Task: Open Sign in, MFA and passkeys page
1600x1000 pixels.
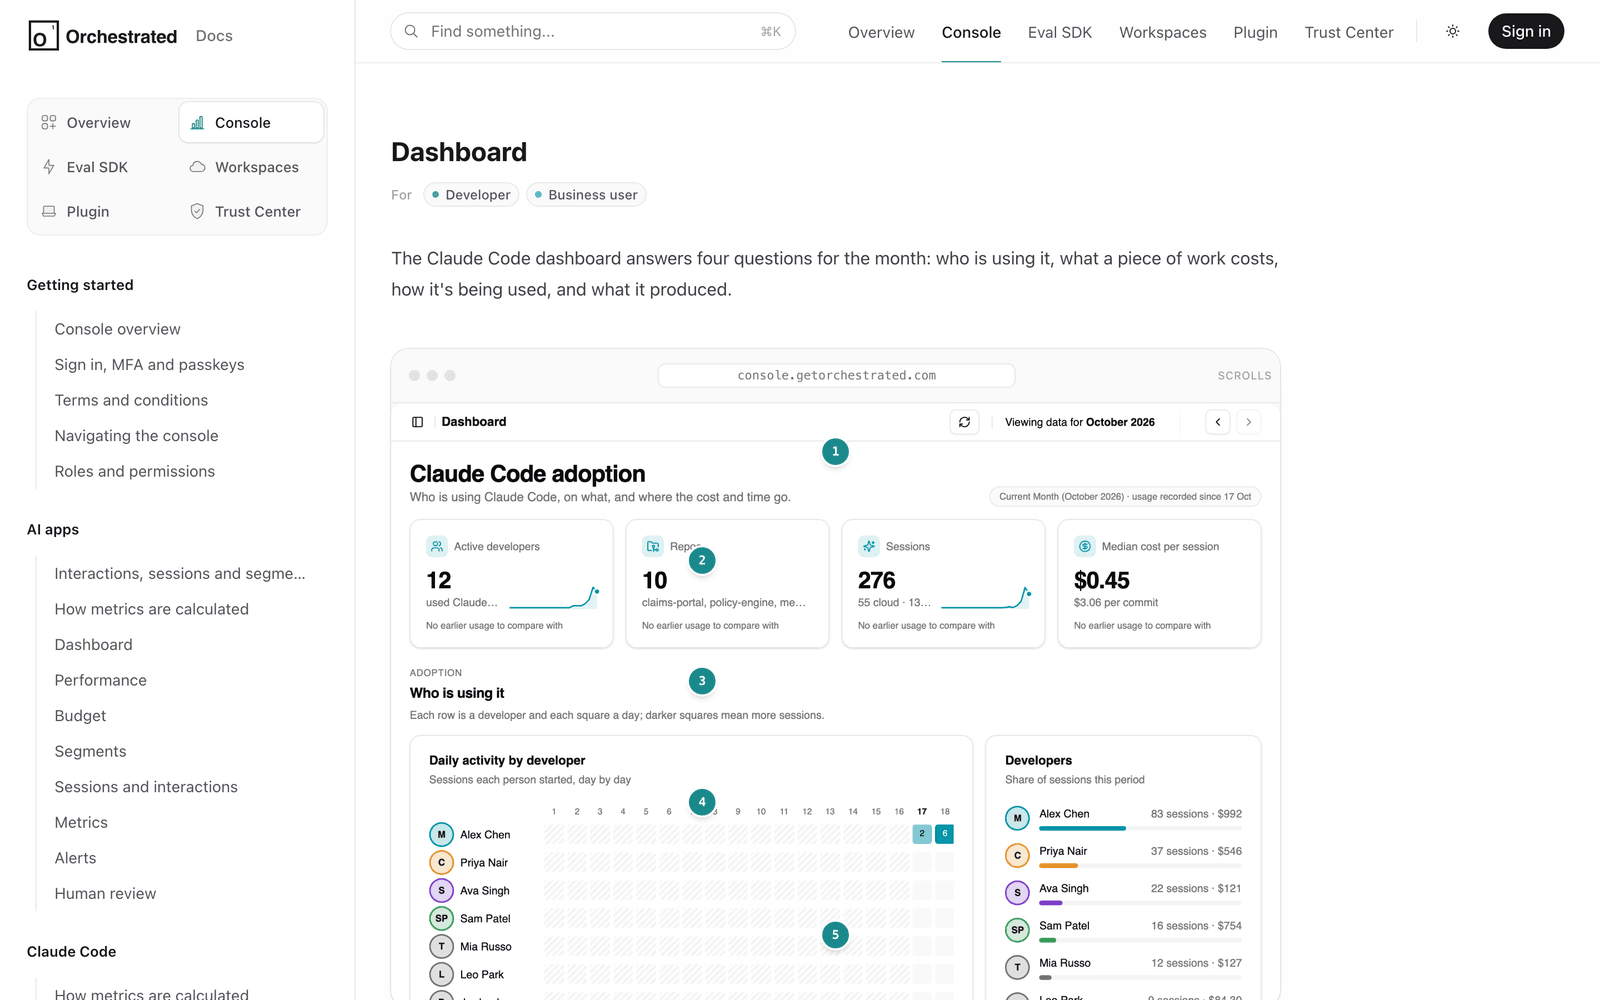Action: (x=150, y=365)
